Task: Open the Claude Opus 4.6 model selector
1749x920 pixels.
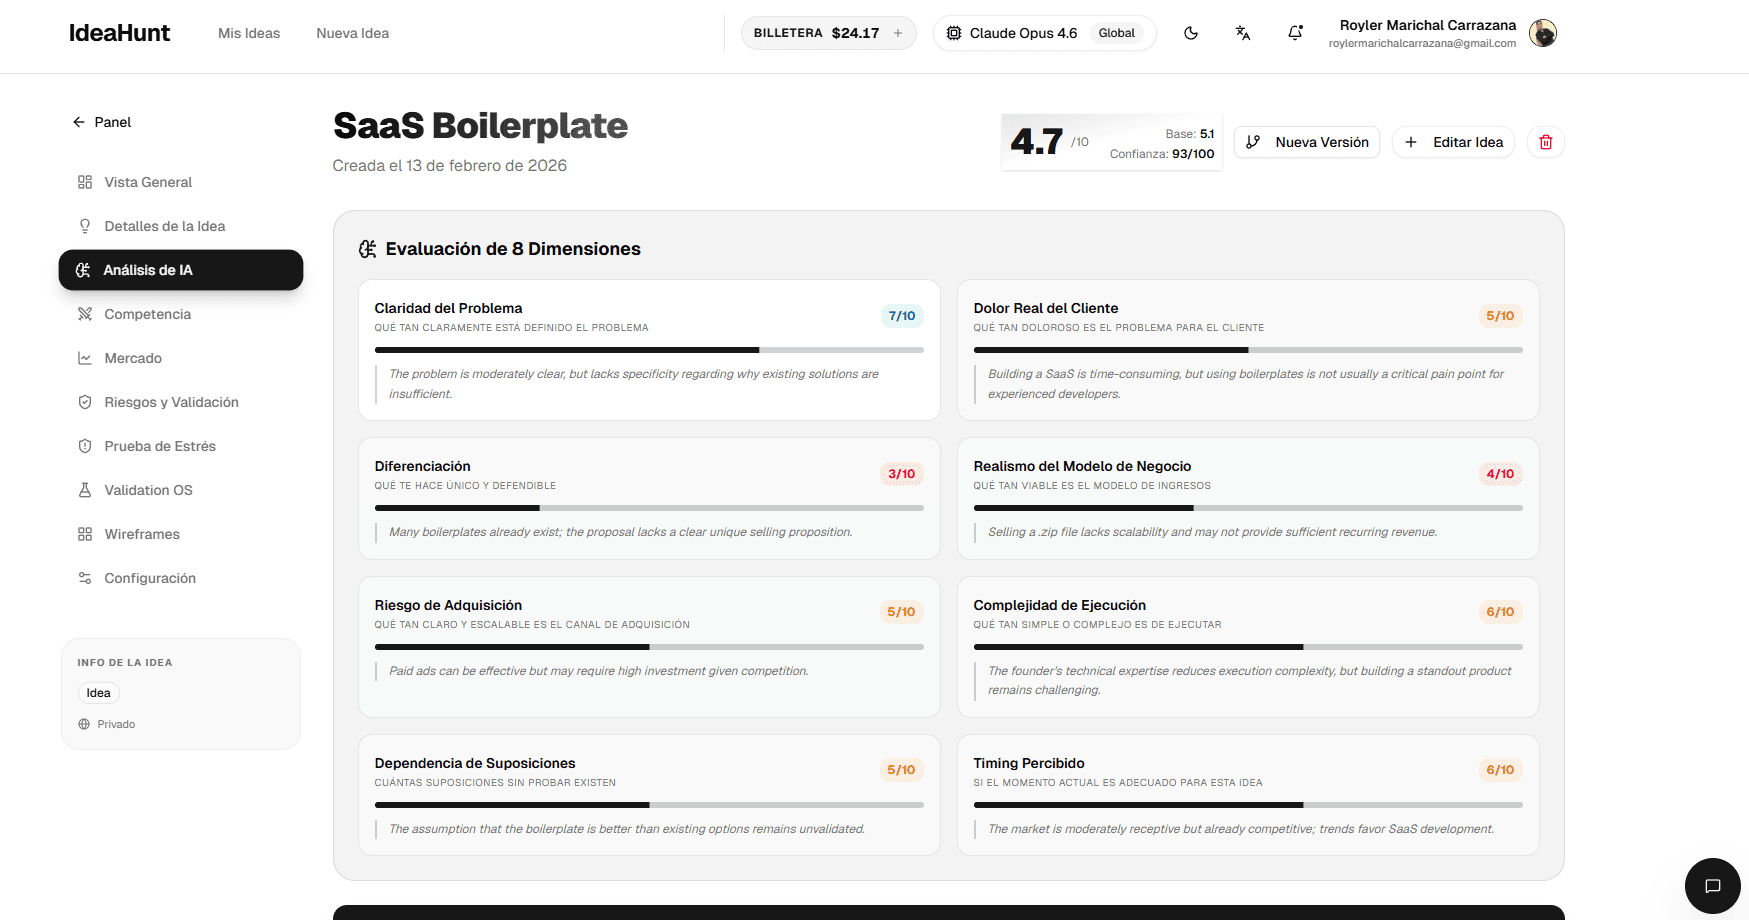Action: click(1012, 33)
